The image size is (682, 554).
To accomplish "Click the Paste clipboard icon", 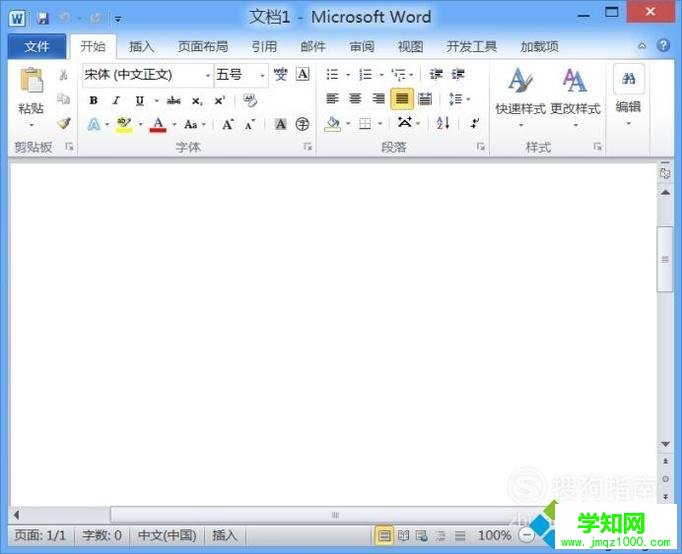I will click(31, 80).
